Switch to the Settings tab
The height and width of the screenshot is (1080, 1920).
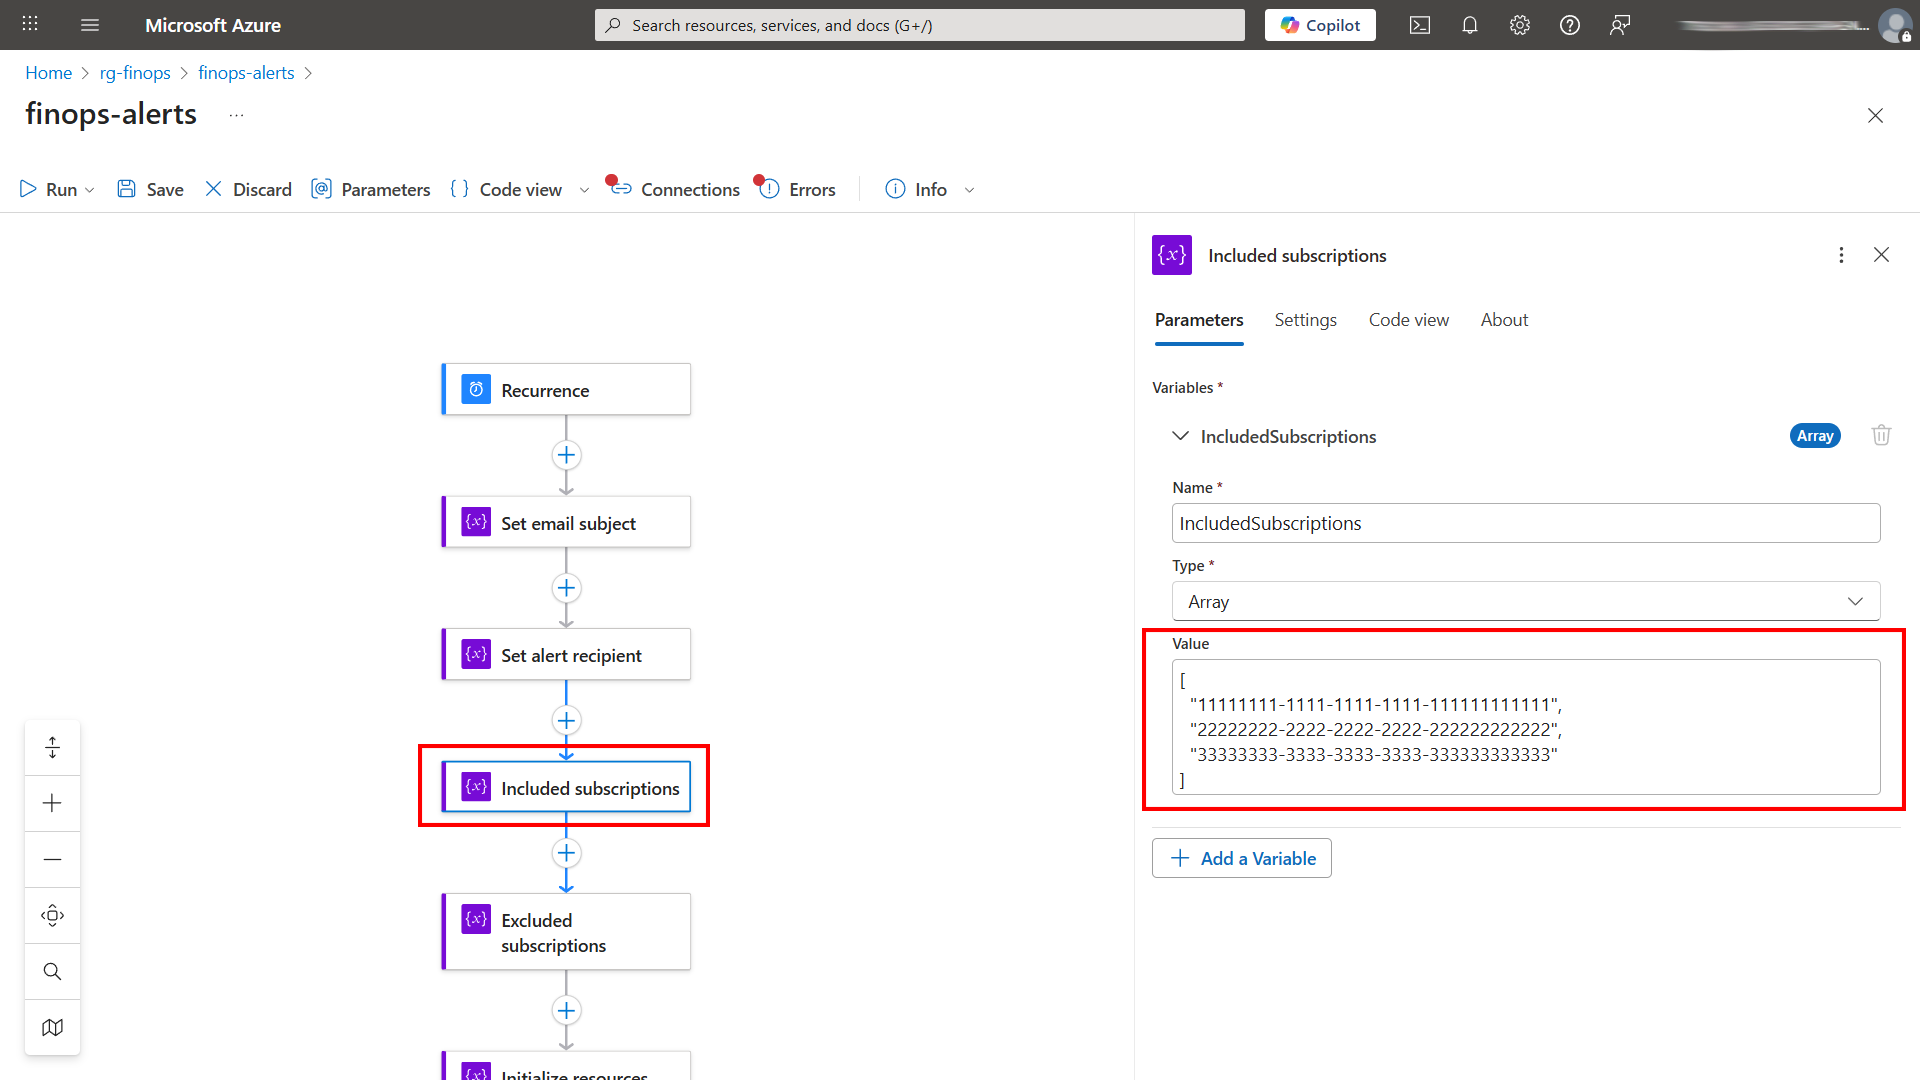click(1305, 319)
